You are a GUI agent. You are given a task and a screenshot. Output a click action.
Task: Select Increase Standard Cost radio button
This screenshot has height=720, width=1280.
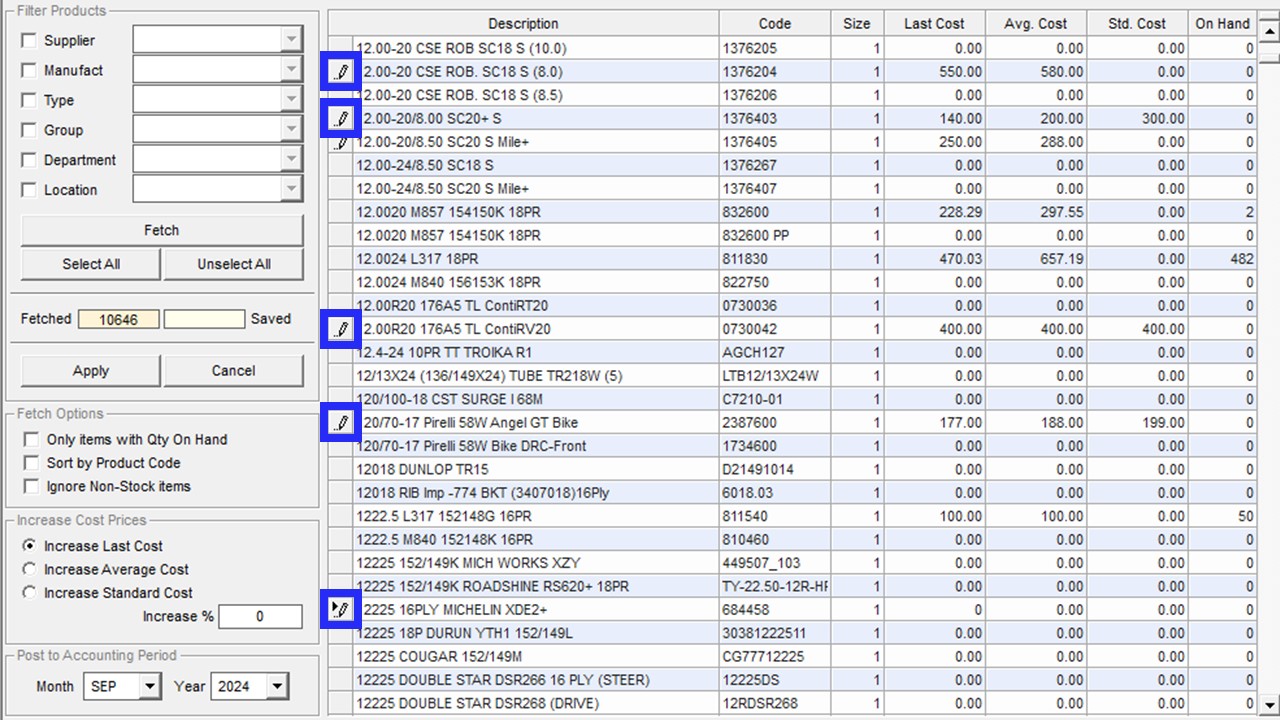pyautogui.click(x=30, y=592)
